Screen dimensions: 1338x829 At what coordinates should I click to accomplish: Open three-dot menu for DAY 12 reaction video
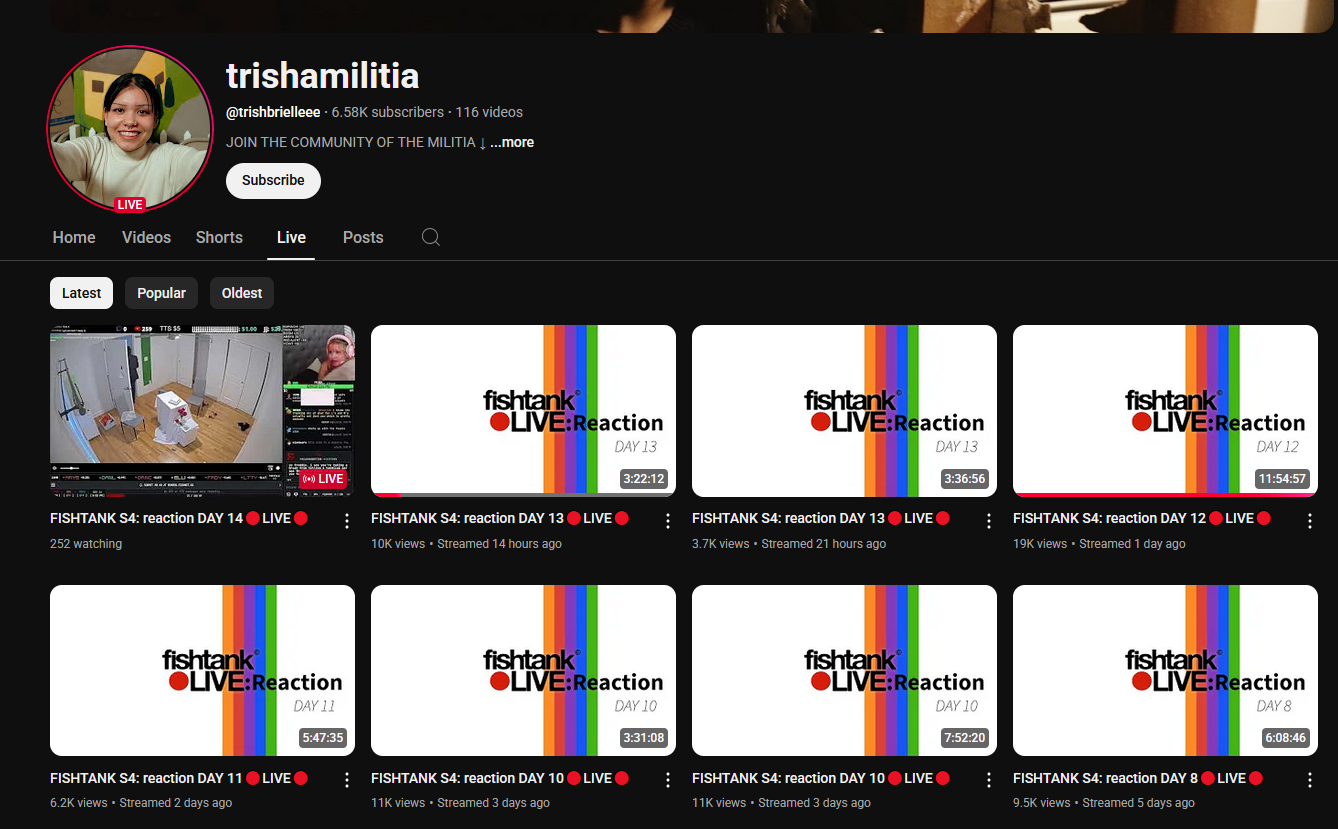[1310, 521]
